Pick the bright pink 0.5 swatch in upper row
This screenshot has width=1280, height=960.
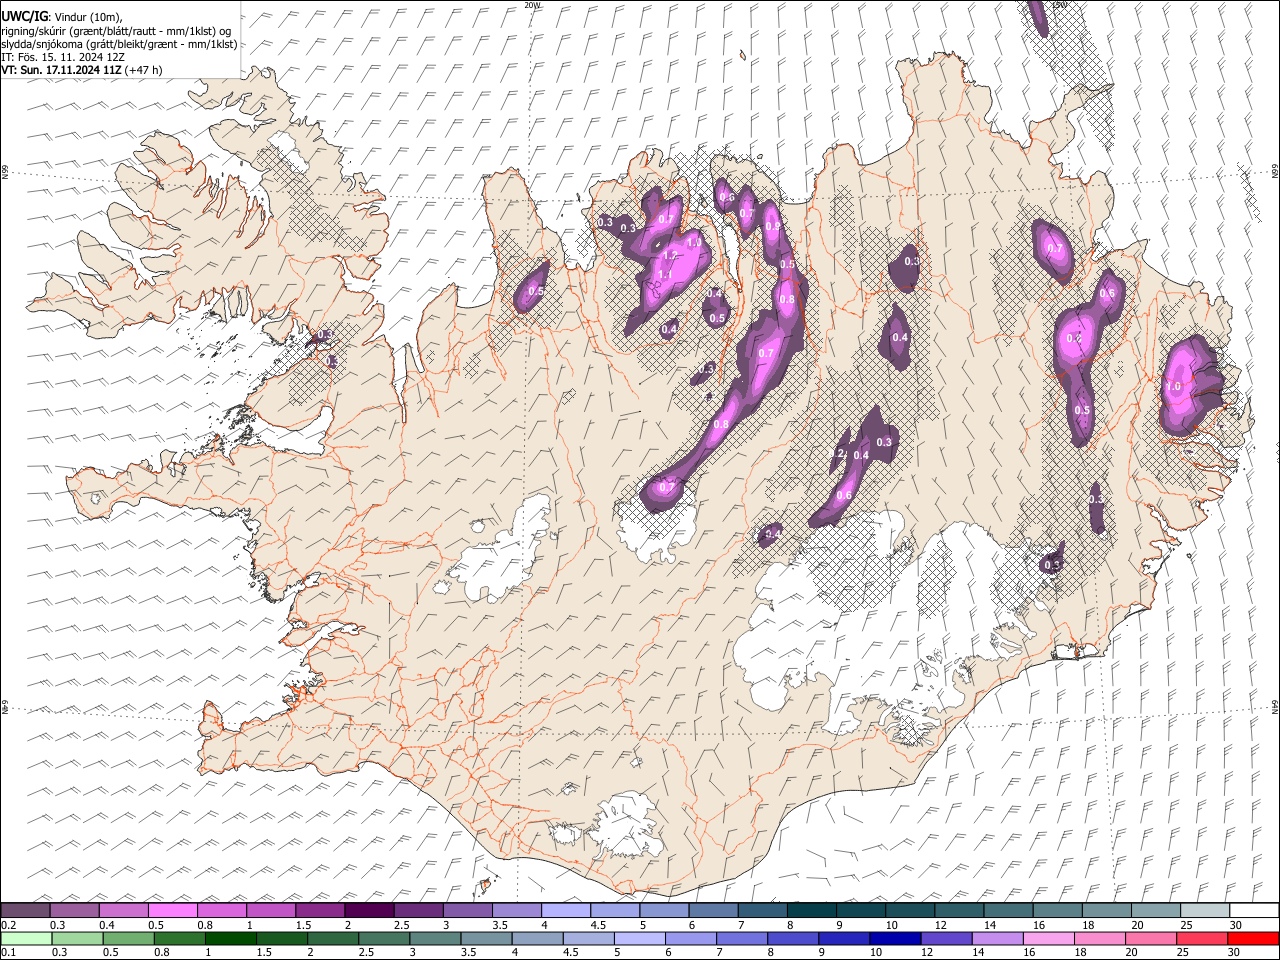coord(172,910)
